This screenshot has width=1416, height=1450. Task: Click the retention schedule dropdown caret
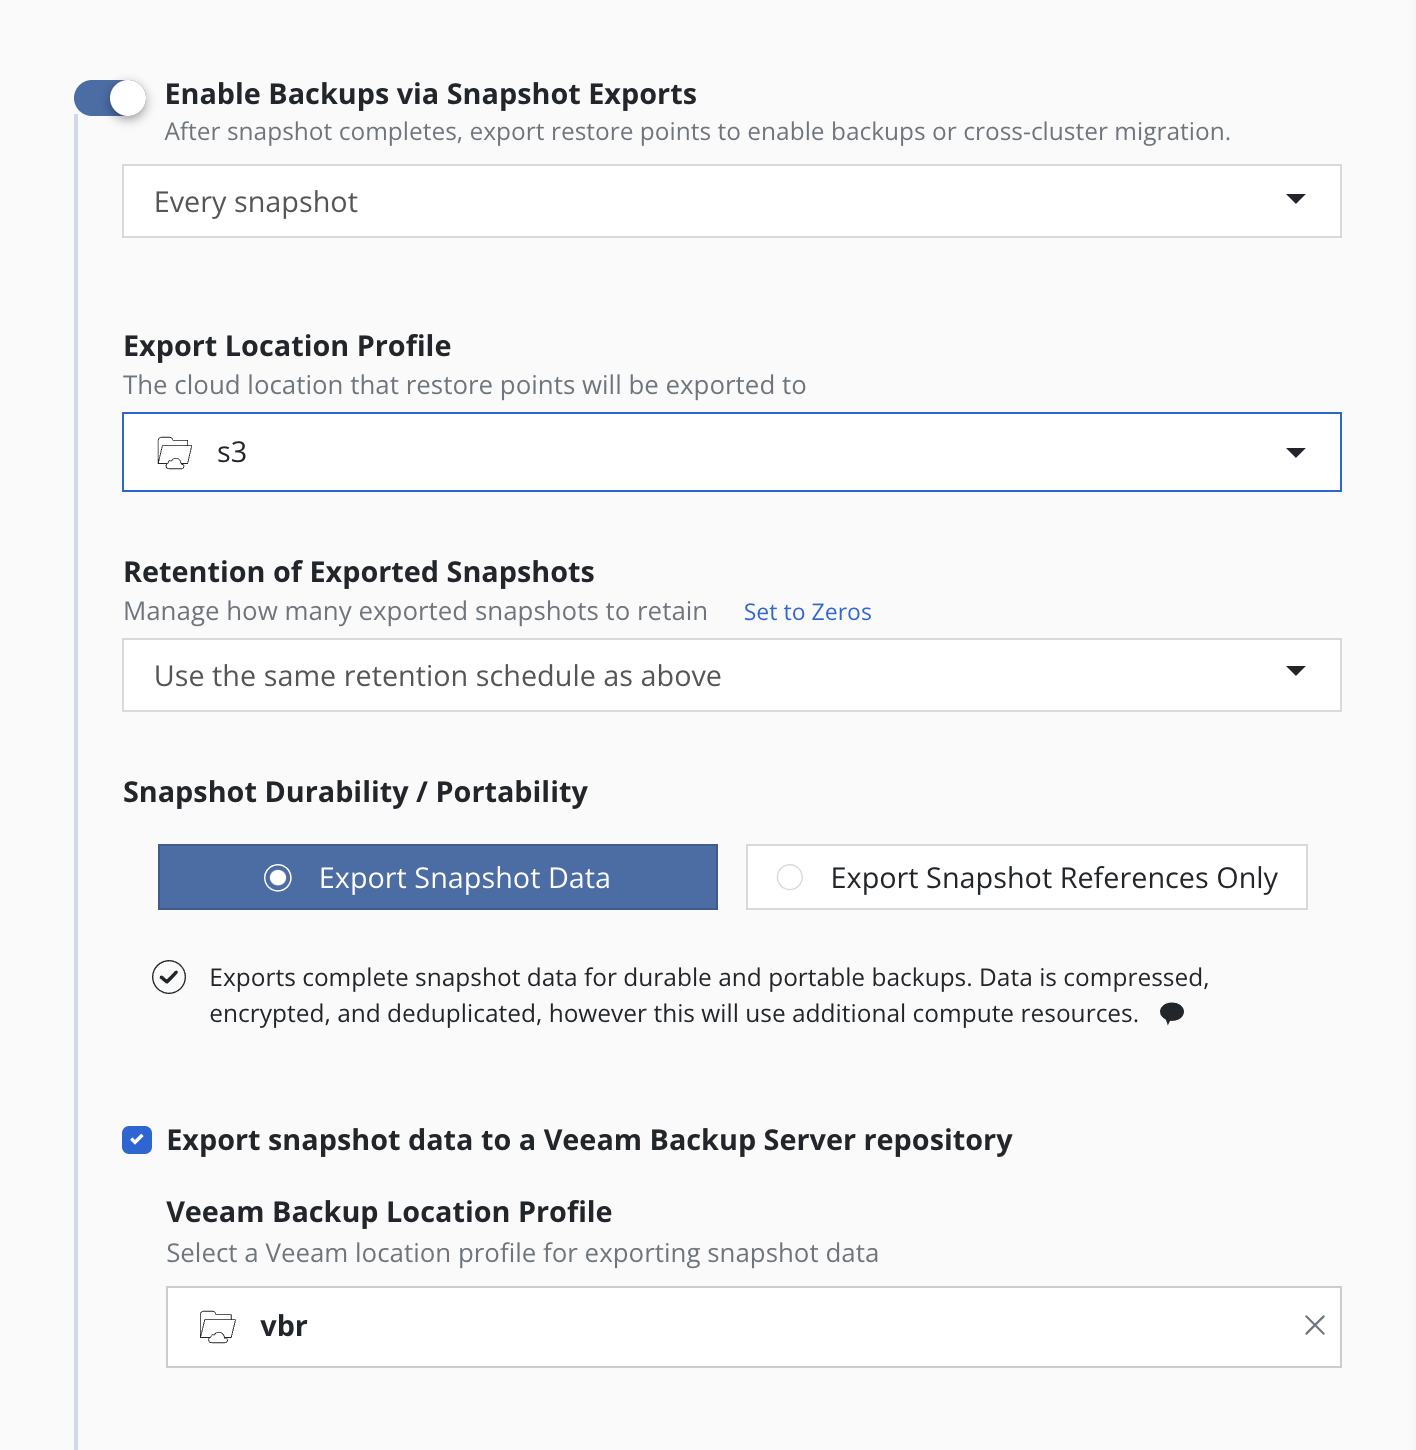pyautogui.click(x=1295, y=671)
